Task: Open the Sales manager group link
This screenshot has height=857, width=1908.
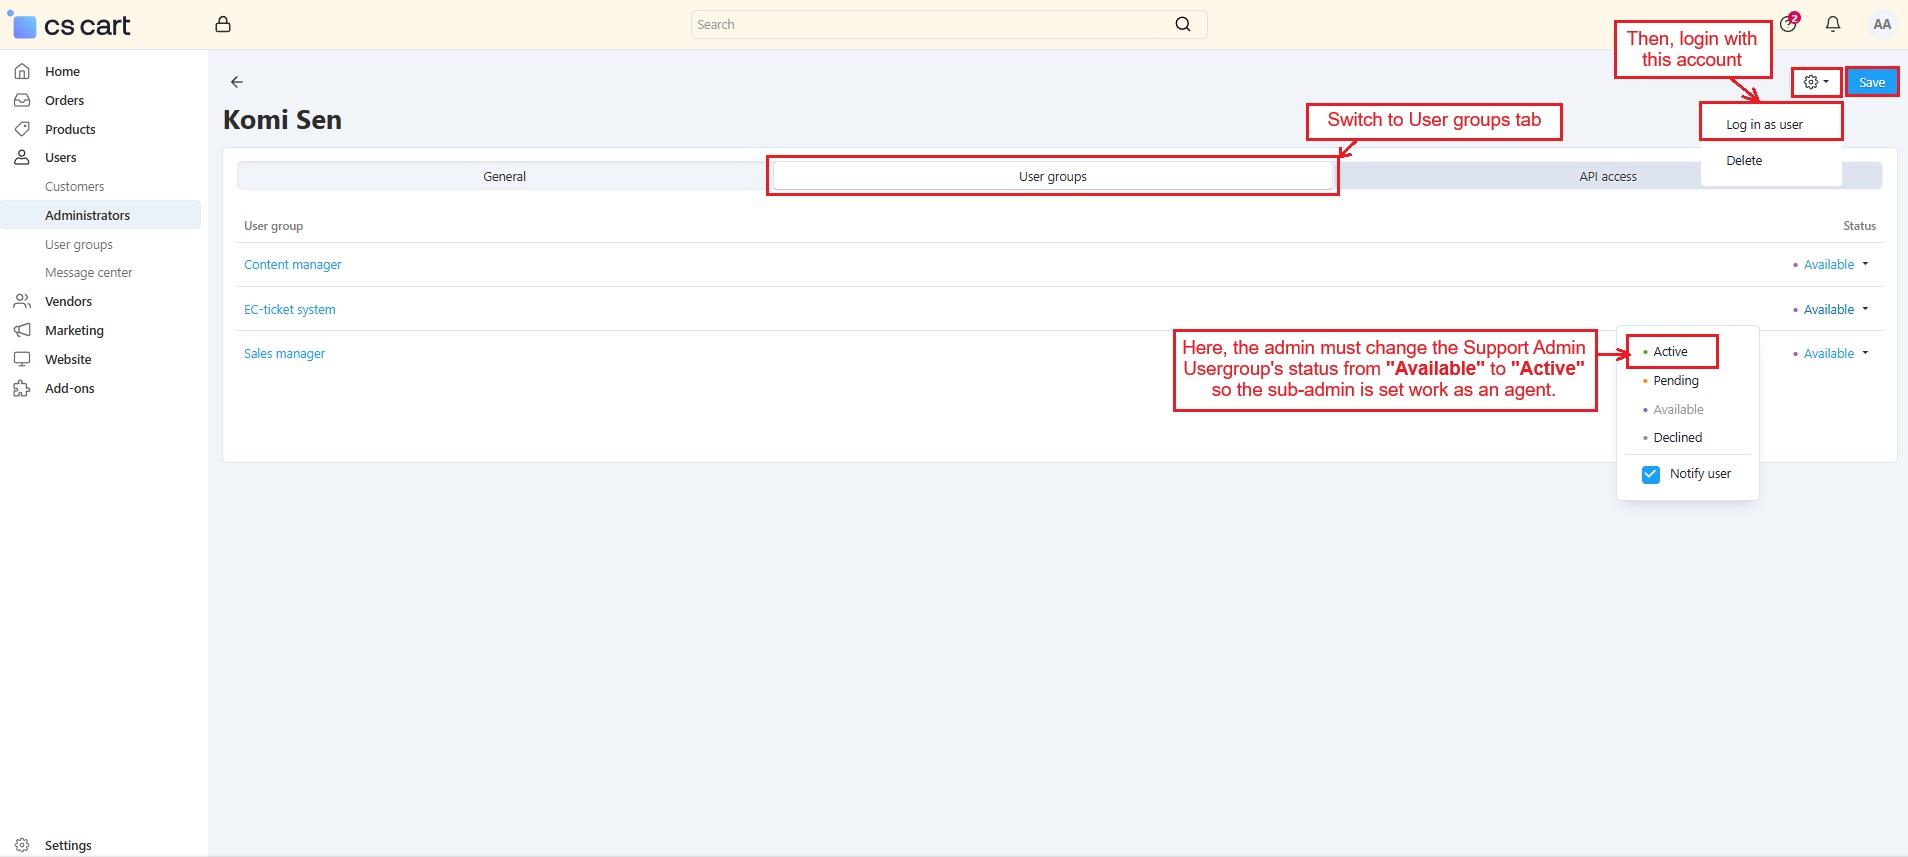Action: 284,354
